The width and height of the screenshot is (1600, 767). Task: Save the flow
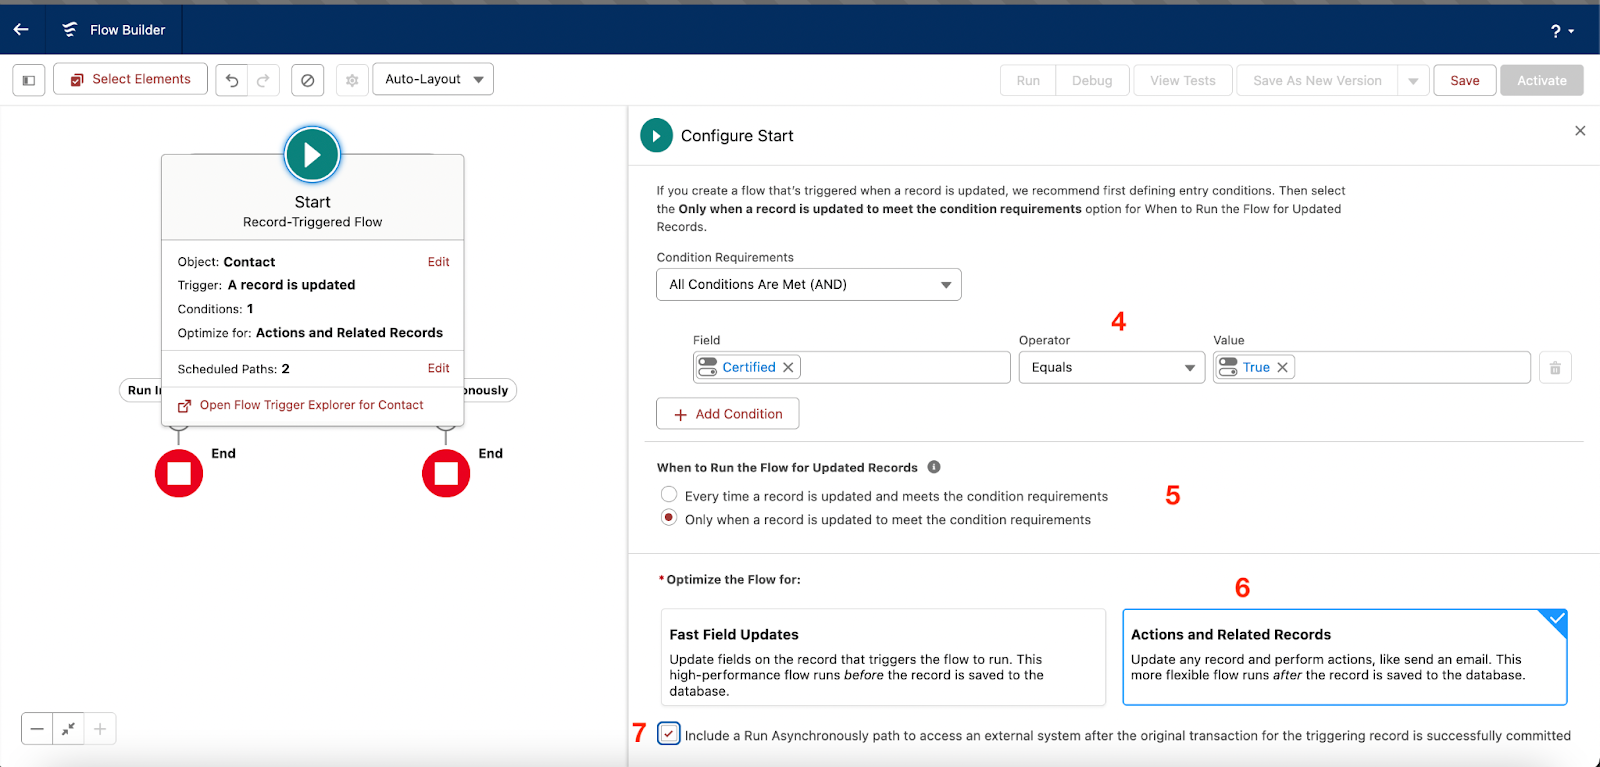click(x=1465, y=80)
